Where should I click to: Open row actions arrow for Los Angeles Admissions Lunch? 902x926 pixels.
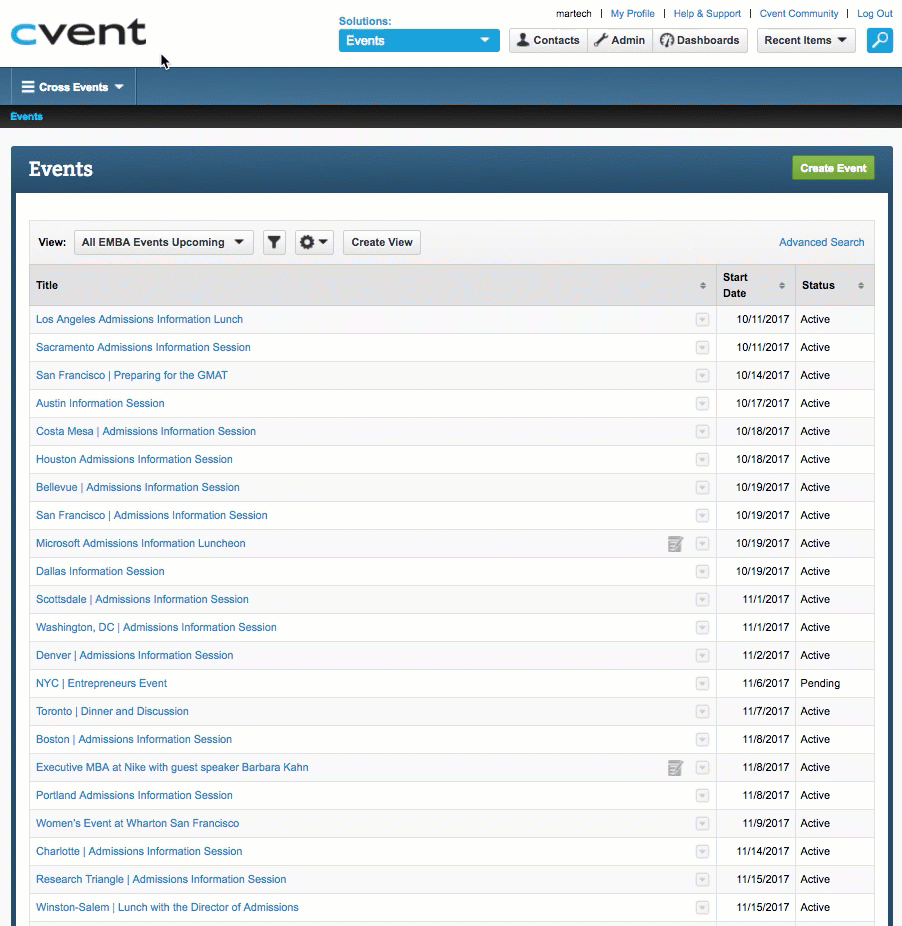[702, 319]
